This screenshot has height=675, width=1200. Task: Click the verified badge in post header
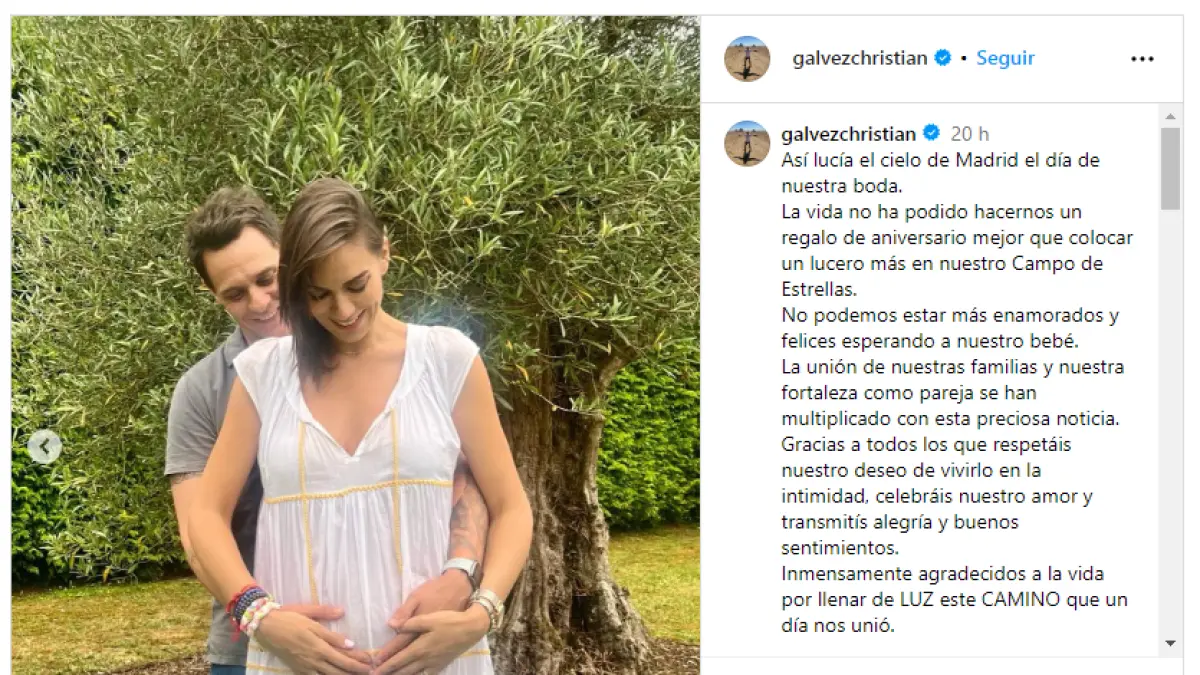942,58
